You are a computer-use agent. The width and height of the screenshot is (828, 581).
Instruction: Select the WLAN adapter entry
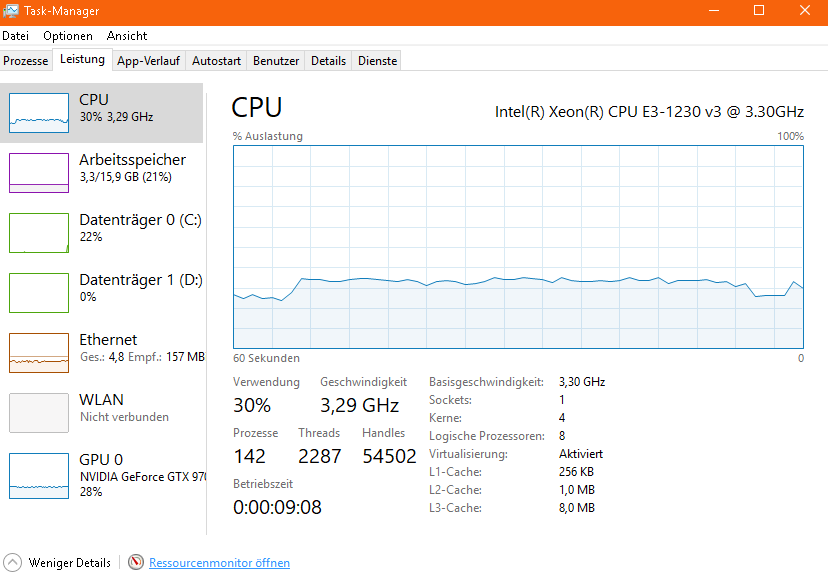coord(39,412)
